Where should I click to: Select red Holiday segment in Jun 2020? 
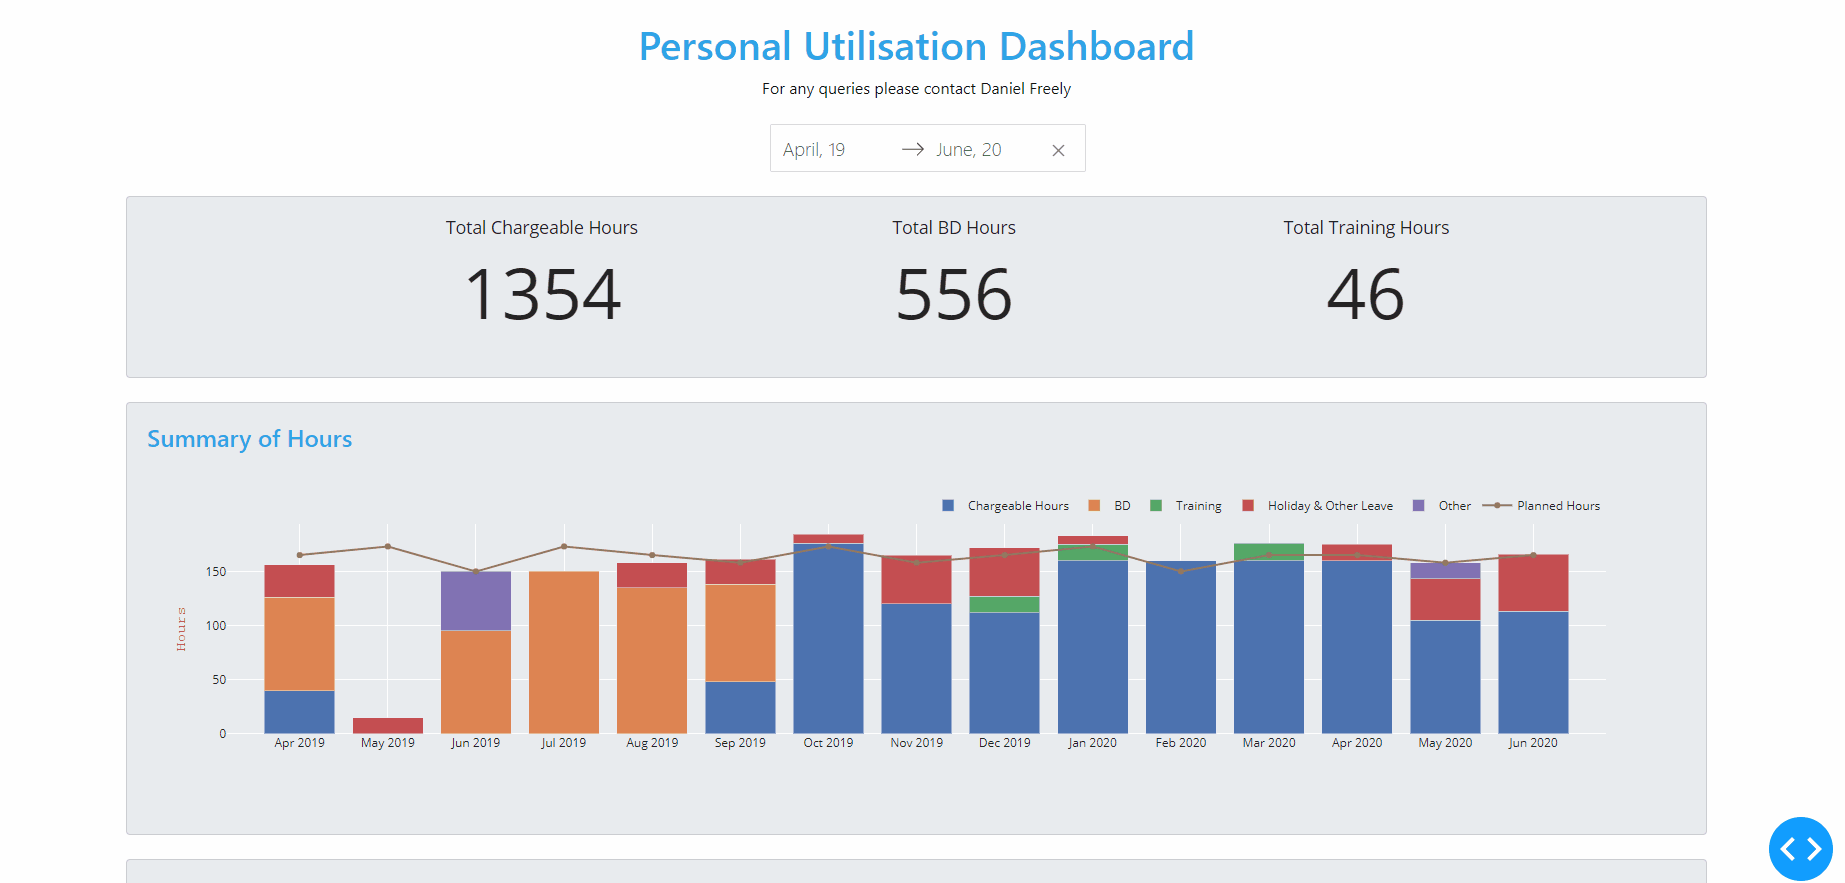point(1533,583)
